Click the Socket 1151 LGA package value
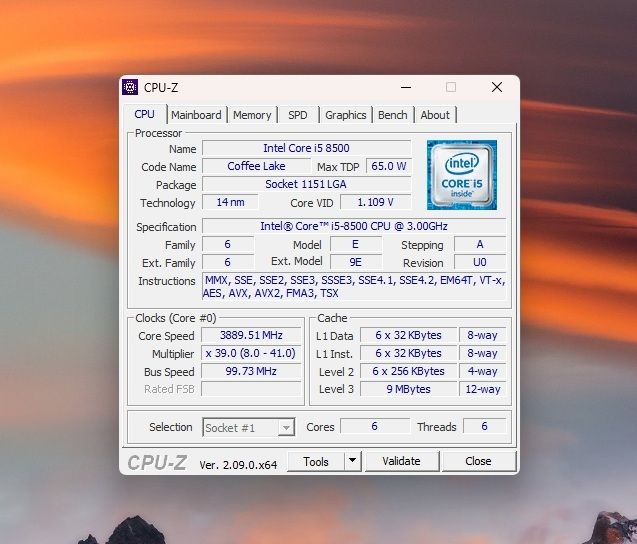 coord(306,184)
